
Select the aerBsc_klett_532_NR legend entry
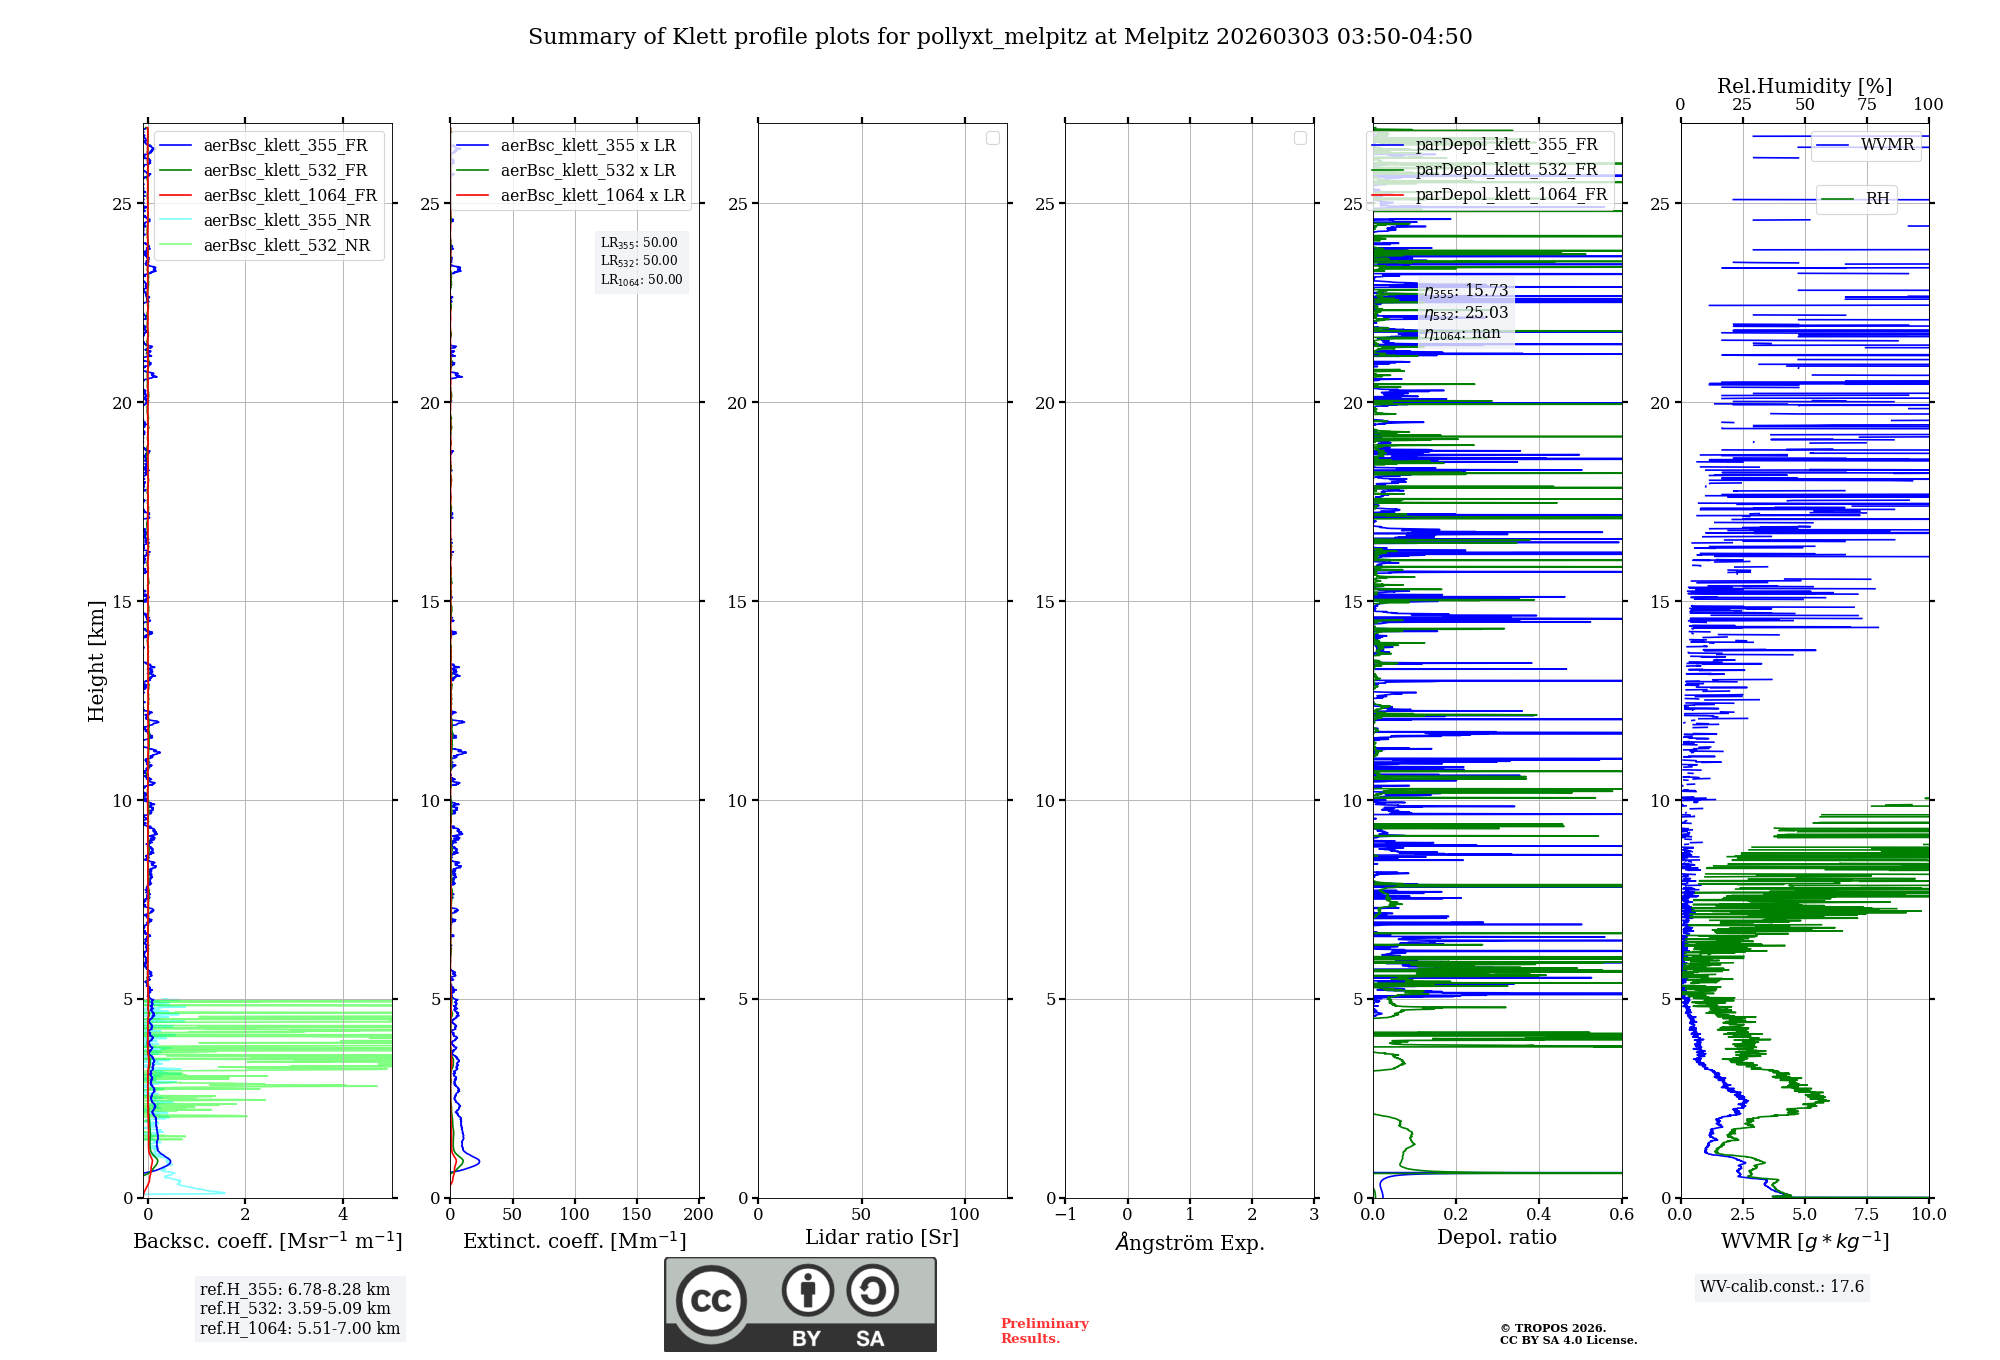(286, 245)
